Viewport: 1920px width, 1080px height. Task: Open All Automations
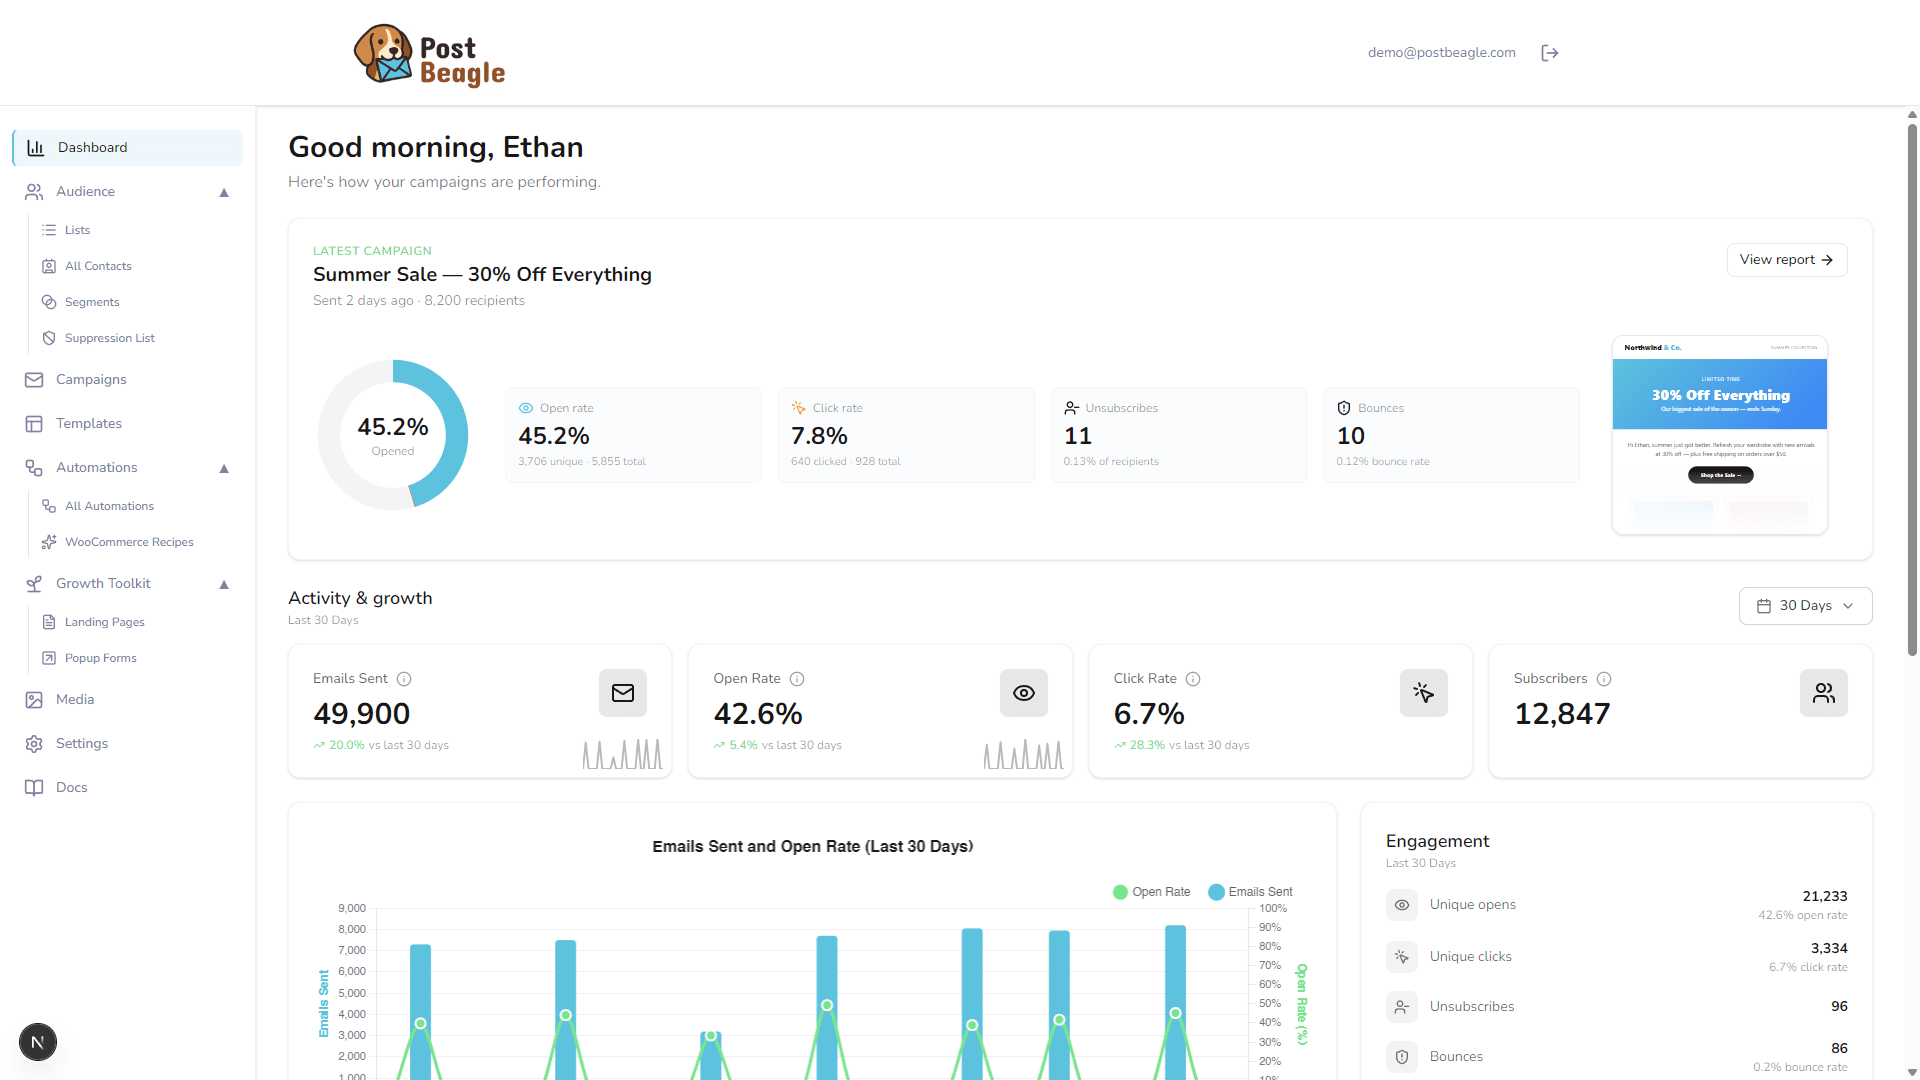[136, 506]
